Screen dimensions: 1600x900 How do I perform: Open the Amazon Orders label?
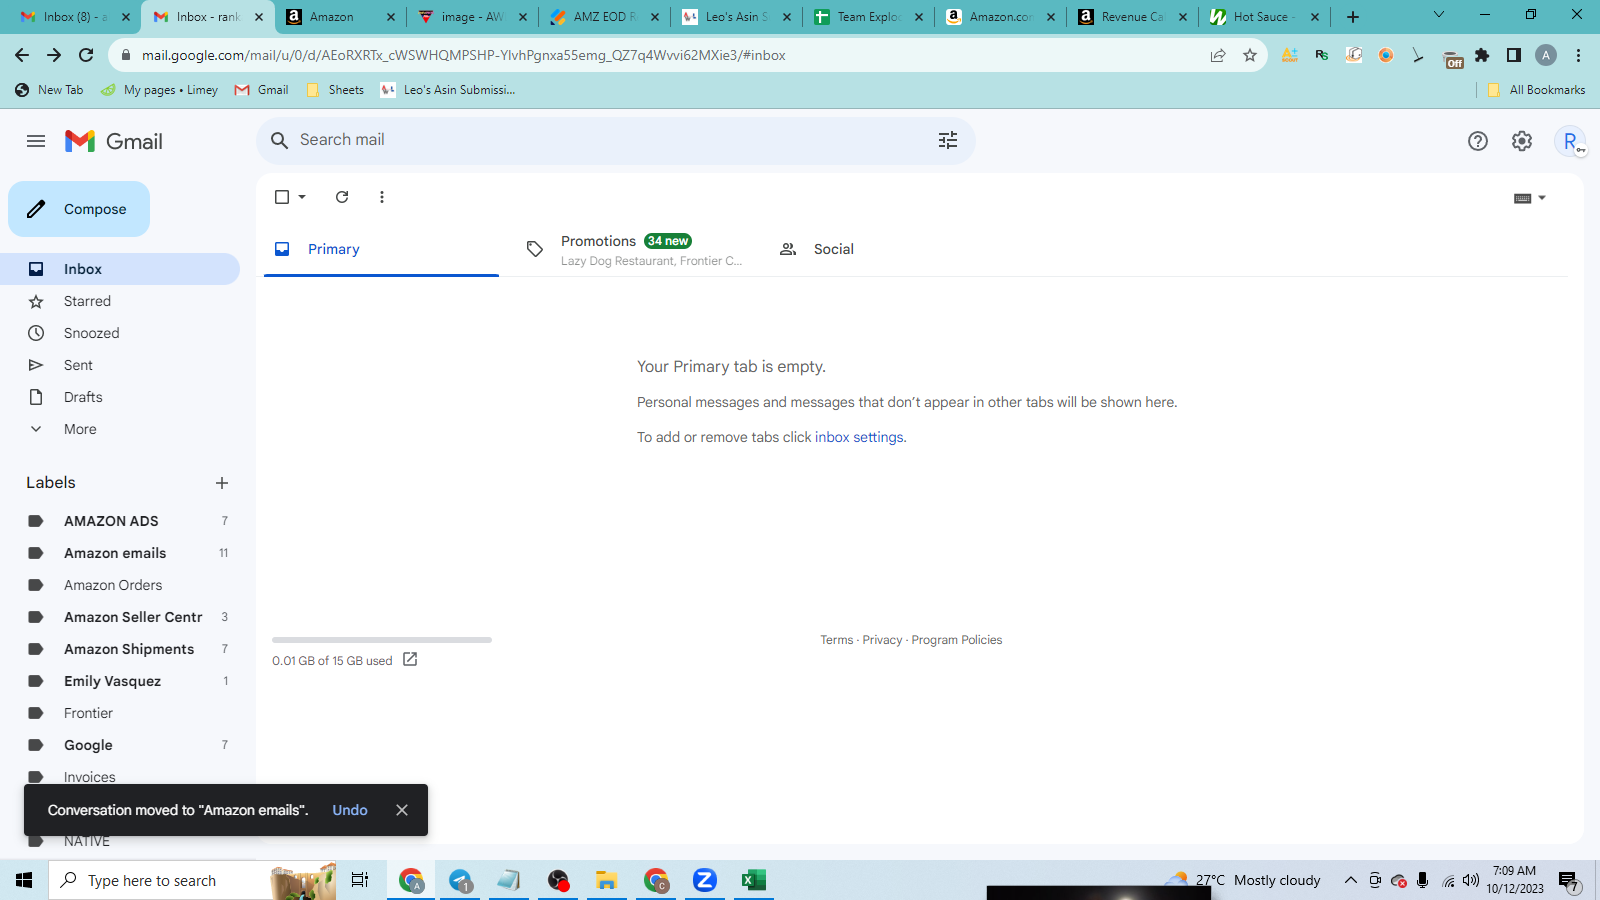(x=120, y=585)
